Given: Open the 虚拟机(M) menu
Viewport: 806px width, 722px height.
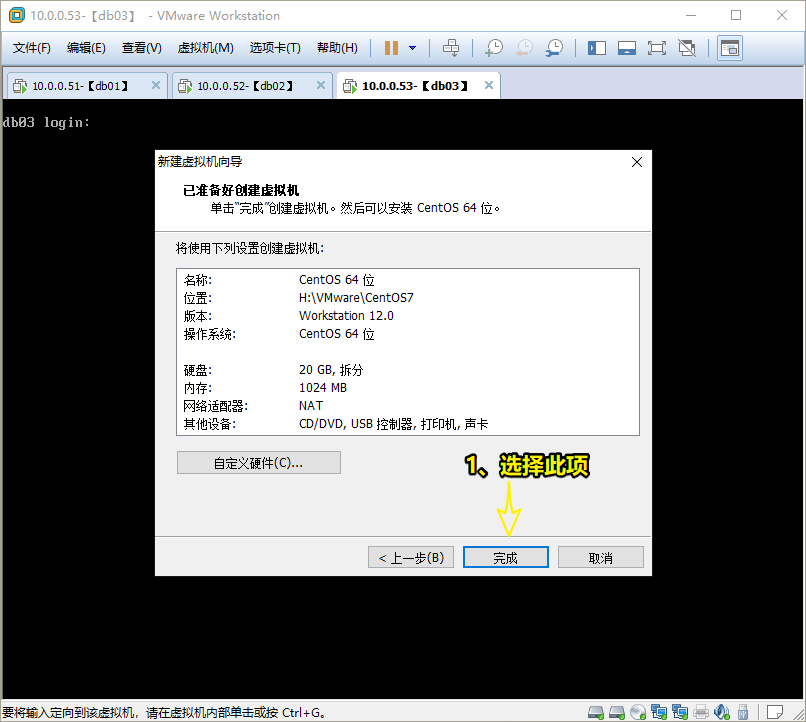Looking at the screenshot, I should tap(206, 48).
